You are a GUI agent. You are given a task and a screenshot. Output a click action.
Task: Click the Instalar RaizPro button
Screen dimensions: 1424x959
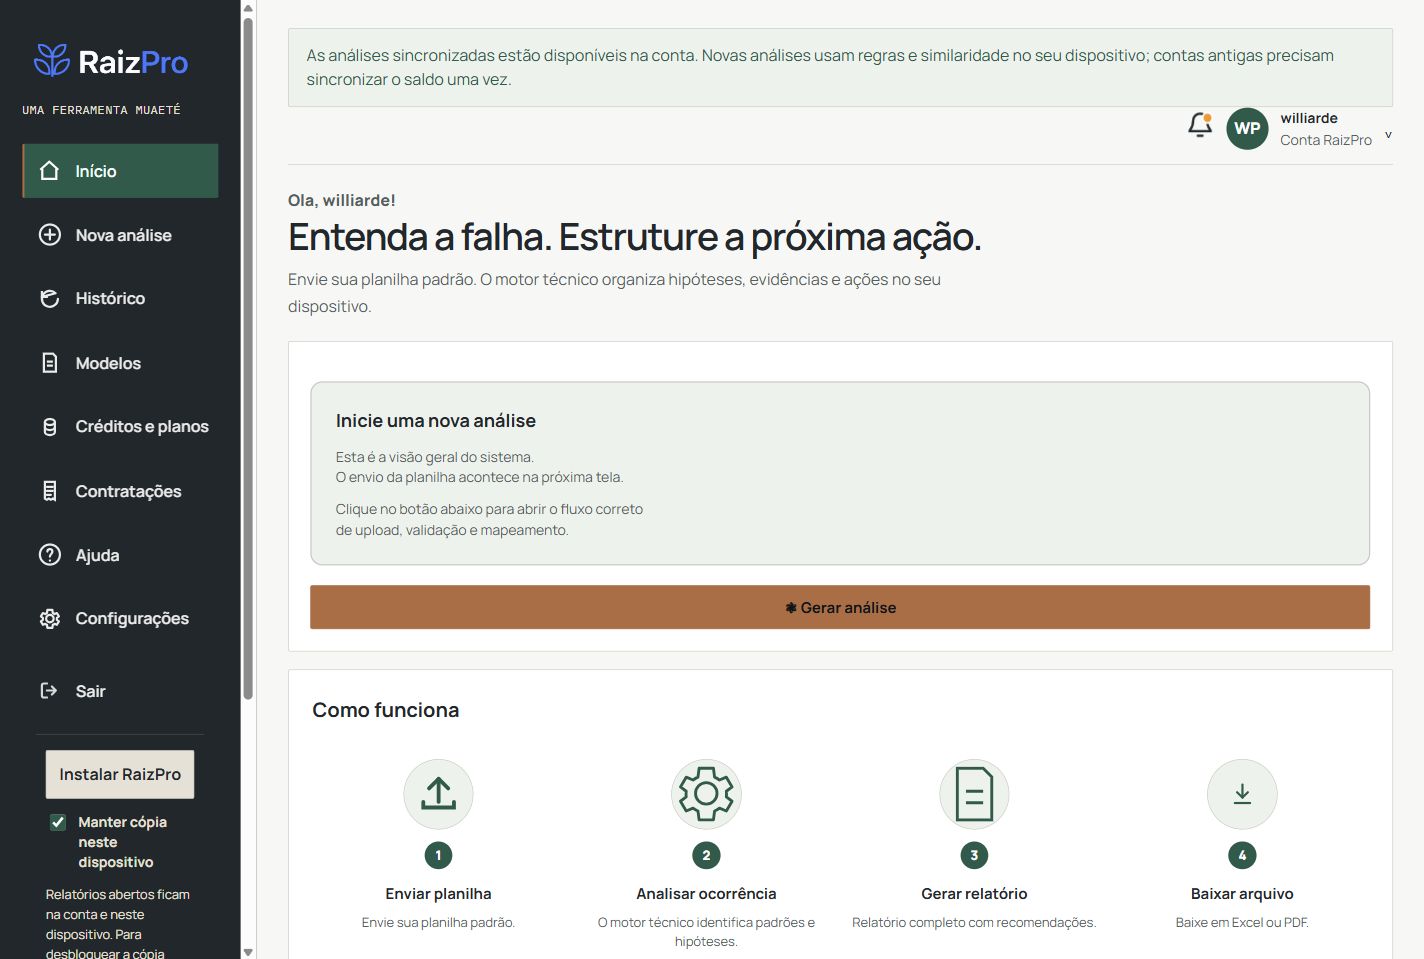pyautogui.click(x=120, y=774)
